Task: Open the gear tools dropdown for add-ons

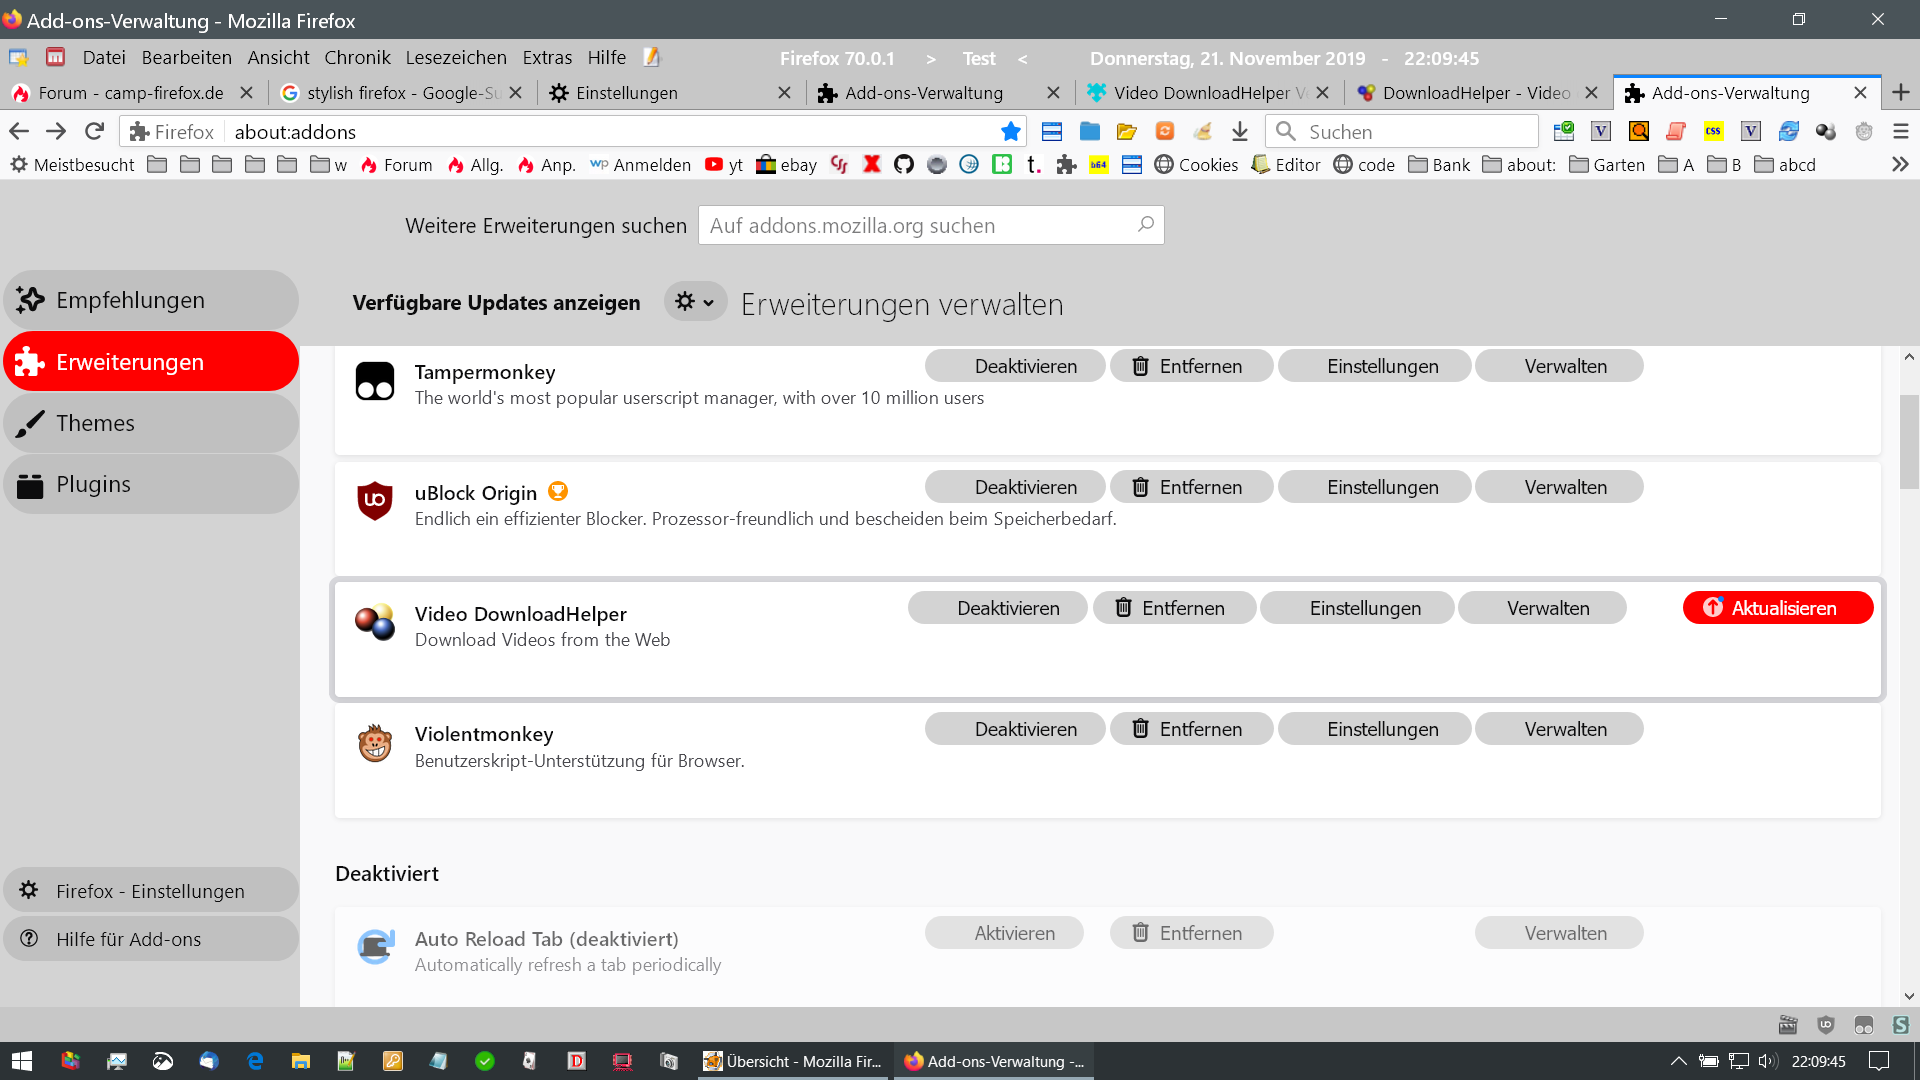Action: [694, 302]
